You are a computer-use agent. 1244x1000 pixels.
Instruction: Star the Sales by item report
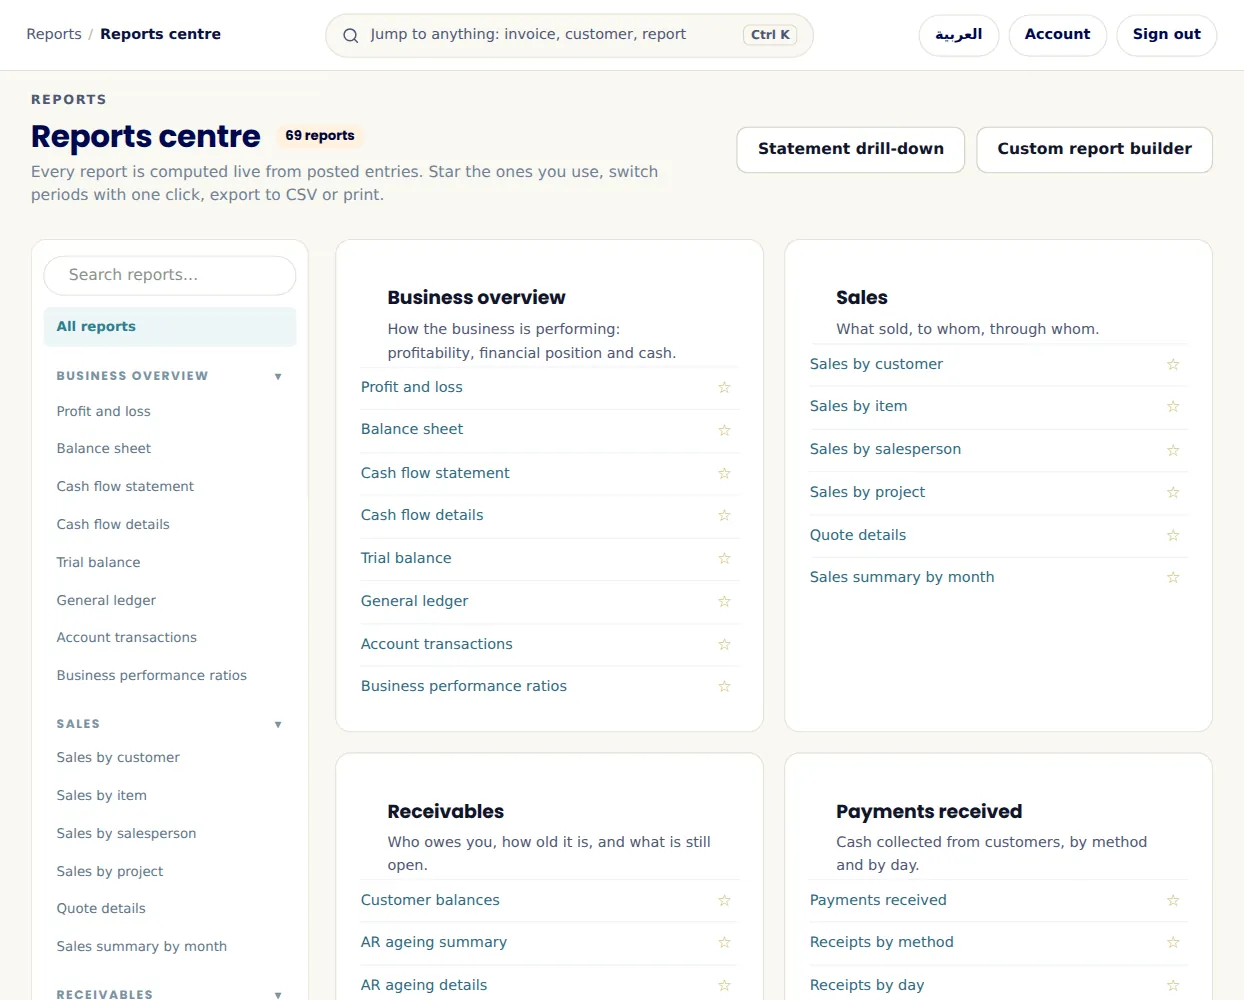pyautogui.click(x=1173, y=407)
